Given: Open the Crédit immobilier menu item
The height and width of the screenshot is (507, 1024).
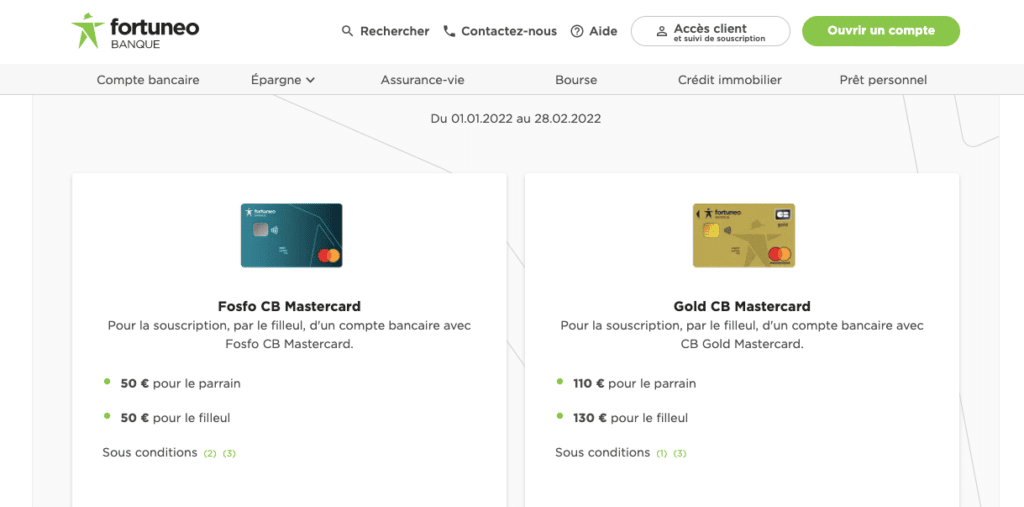Looking at the screenshot, I should coord(729,80).
